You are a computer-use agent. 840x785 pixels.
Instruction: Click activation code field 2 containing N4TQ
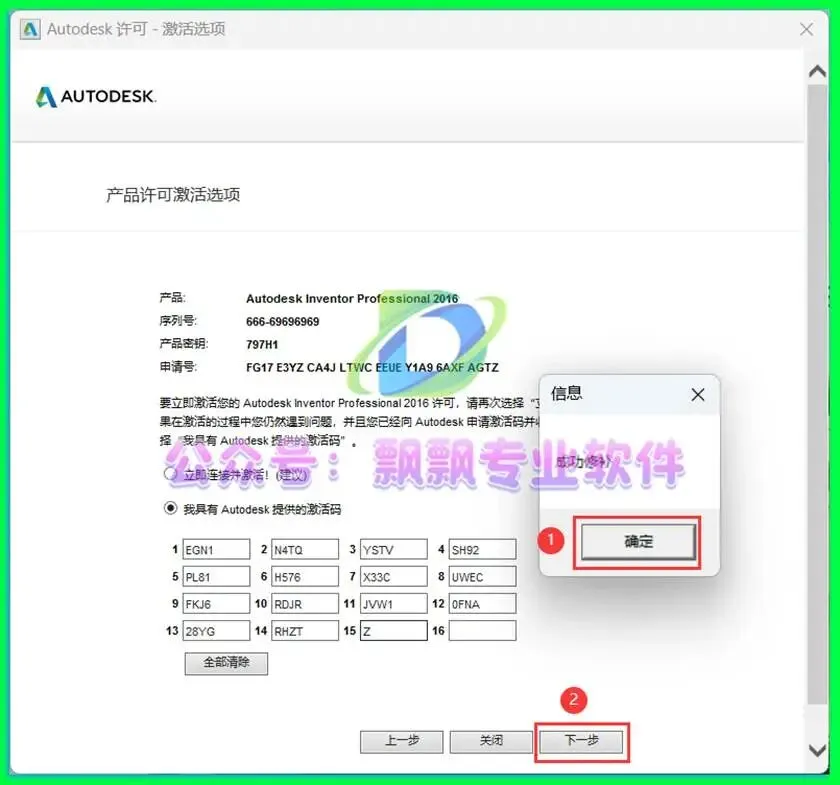[x=305, y=549]
